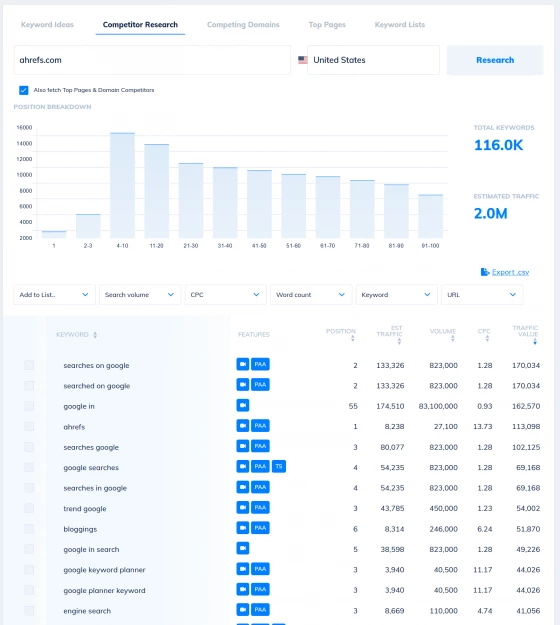Image resolution: width=560 pixels, height=625 pixels.
Task: Expand the CPC filter dropdown
Action: 225,295
